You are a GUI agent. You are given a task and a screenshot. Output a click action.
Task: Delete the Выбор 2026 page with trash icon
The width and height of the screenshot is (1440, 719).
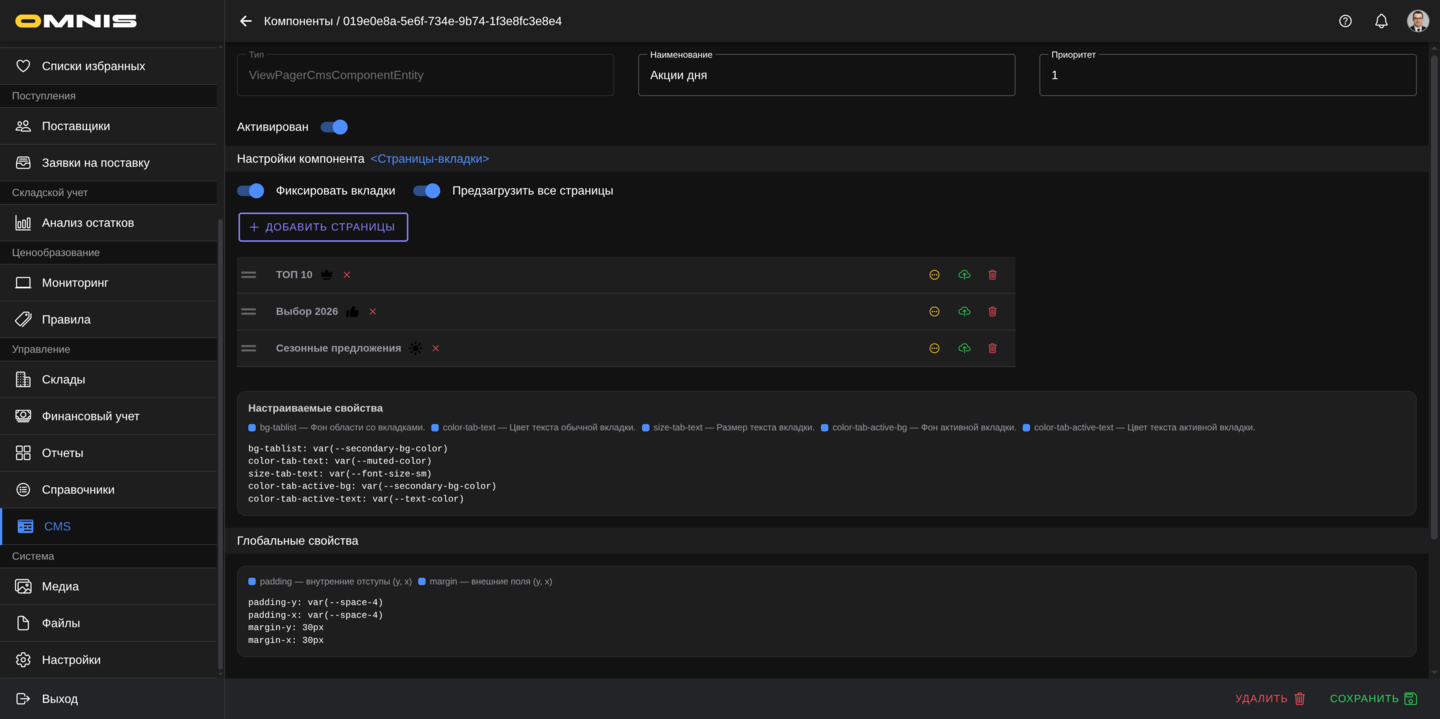(992, 312)
